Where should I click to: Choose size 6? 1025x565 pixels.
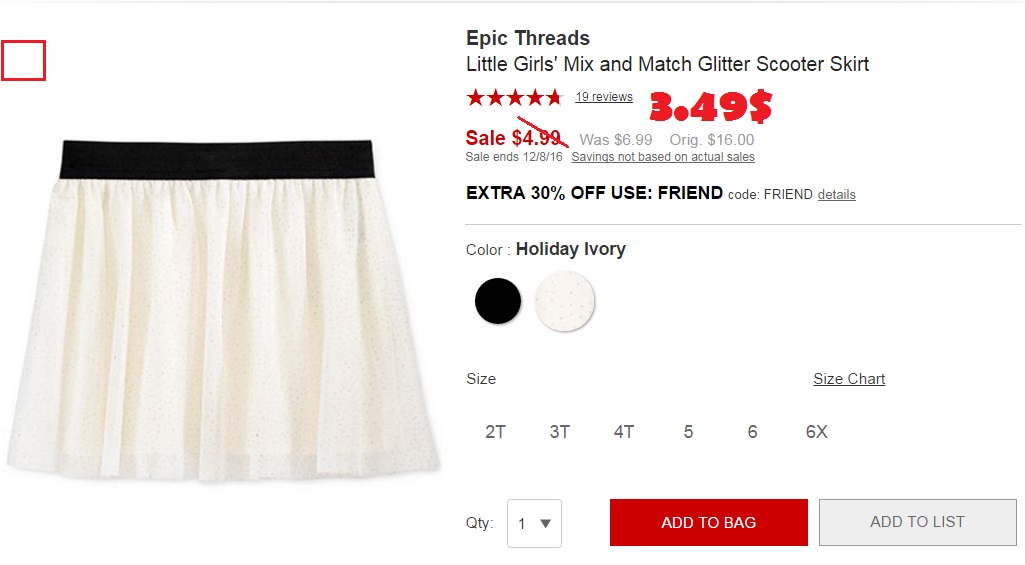point(752,432)
